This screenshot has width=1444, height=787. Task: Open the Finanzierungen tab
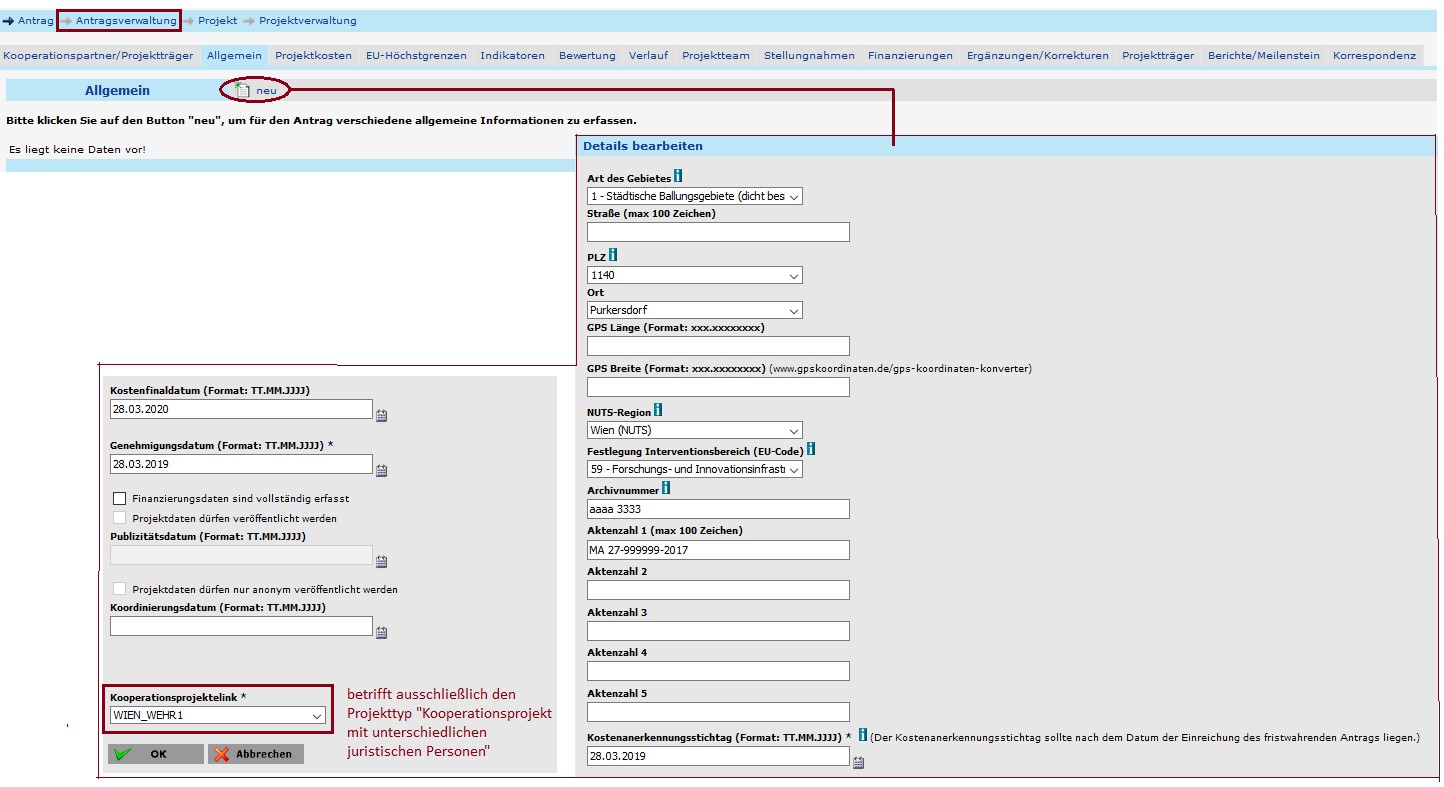(909, 56)
